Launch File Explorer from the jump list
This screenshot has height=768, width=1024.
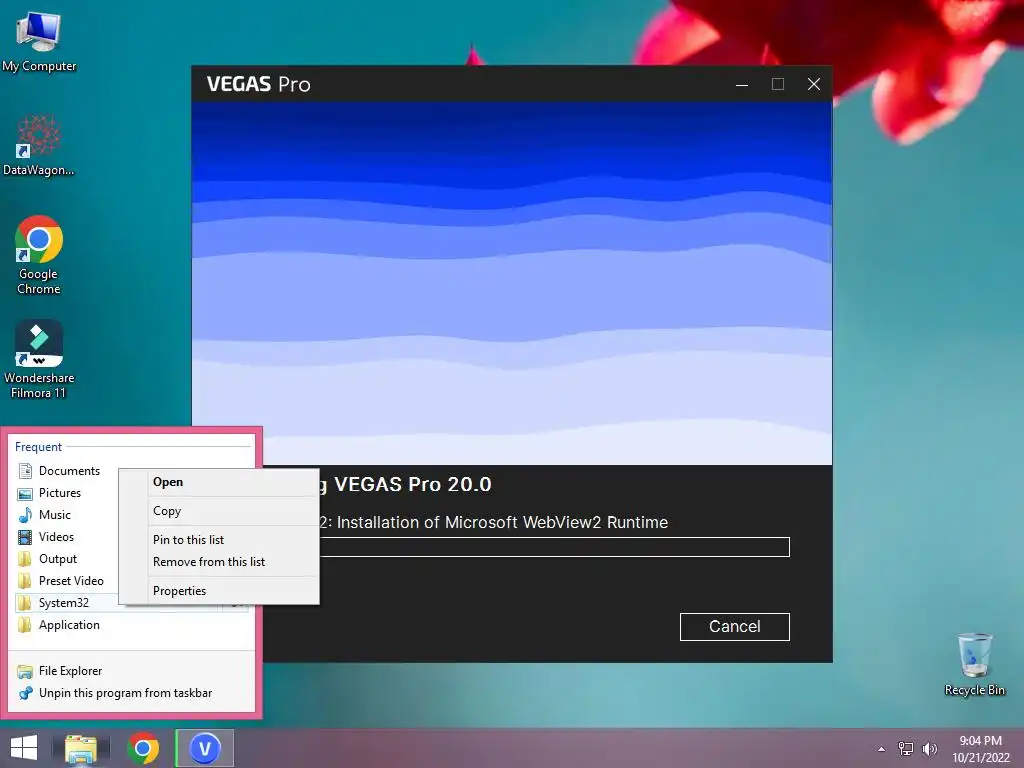point(131,671)
